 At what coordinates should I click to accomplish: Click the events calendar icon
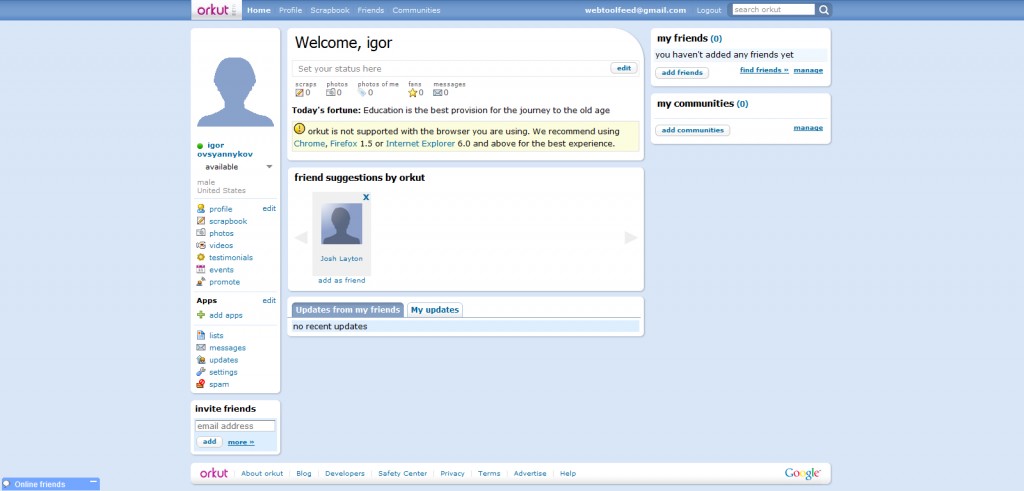[x=200, y=270]
